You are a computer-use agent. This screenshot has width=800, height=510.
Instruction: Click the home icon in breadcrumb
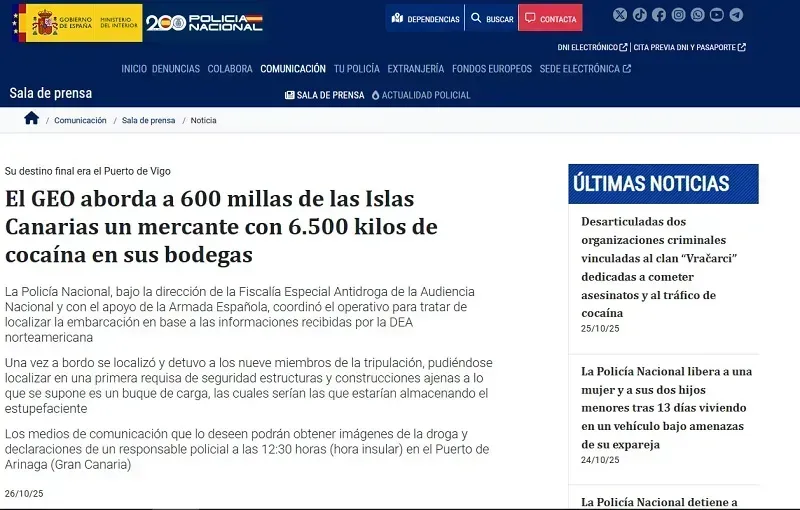(x=31, y=119)
